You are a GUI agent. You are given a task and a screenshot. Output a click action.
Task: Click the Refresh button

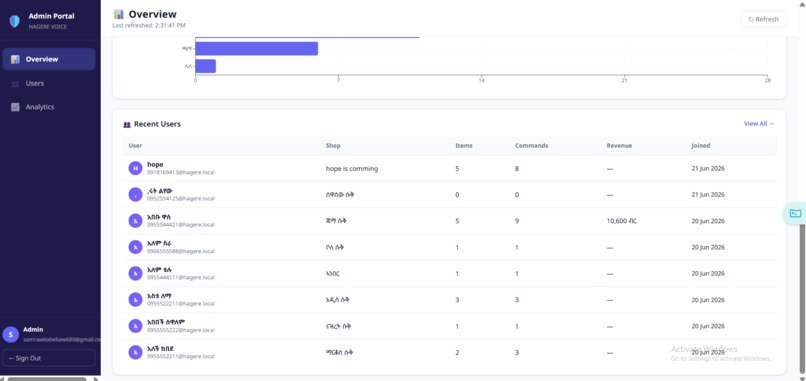point(763,19)
